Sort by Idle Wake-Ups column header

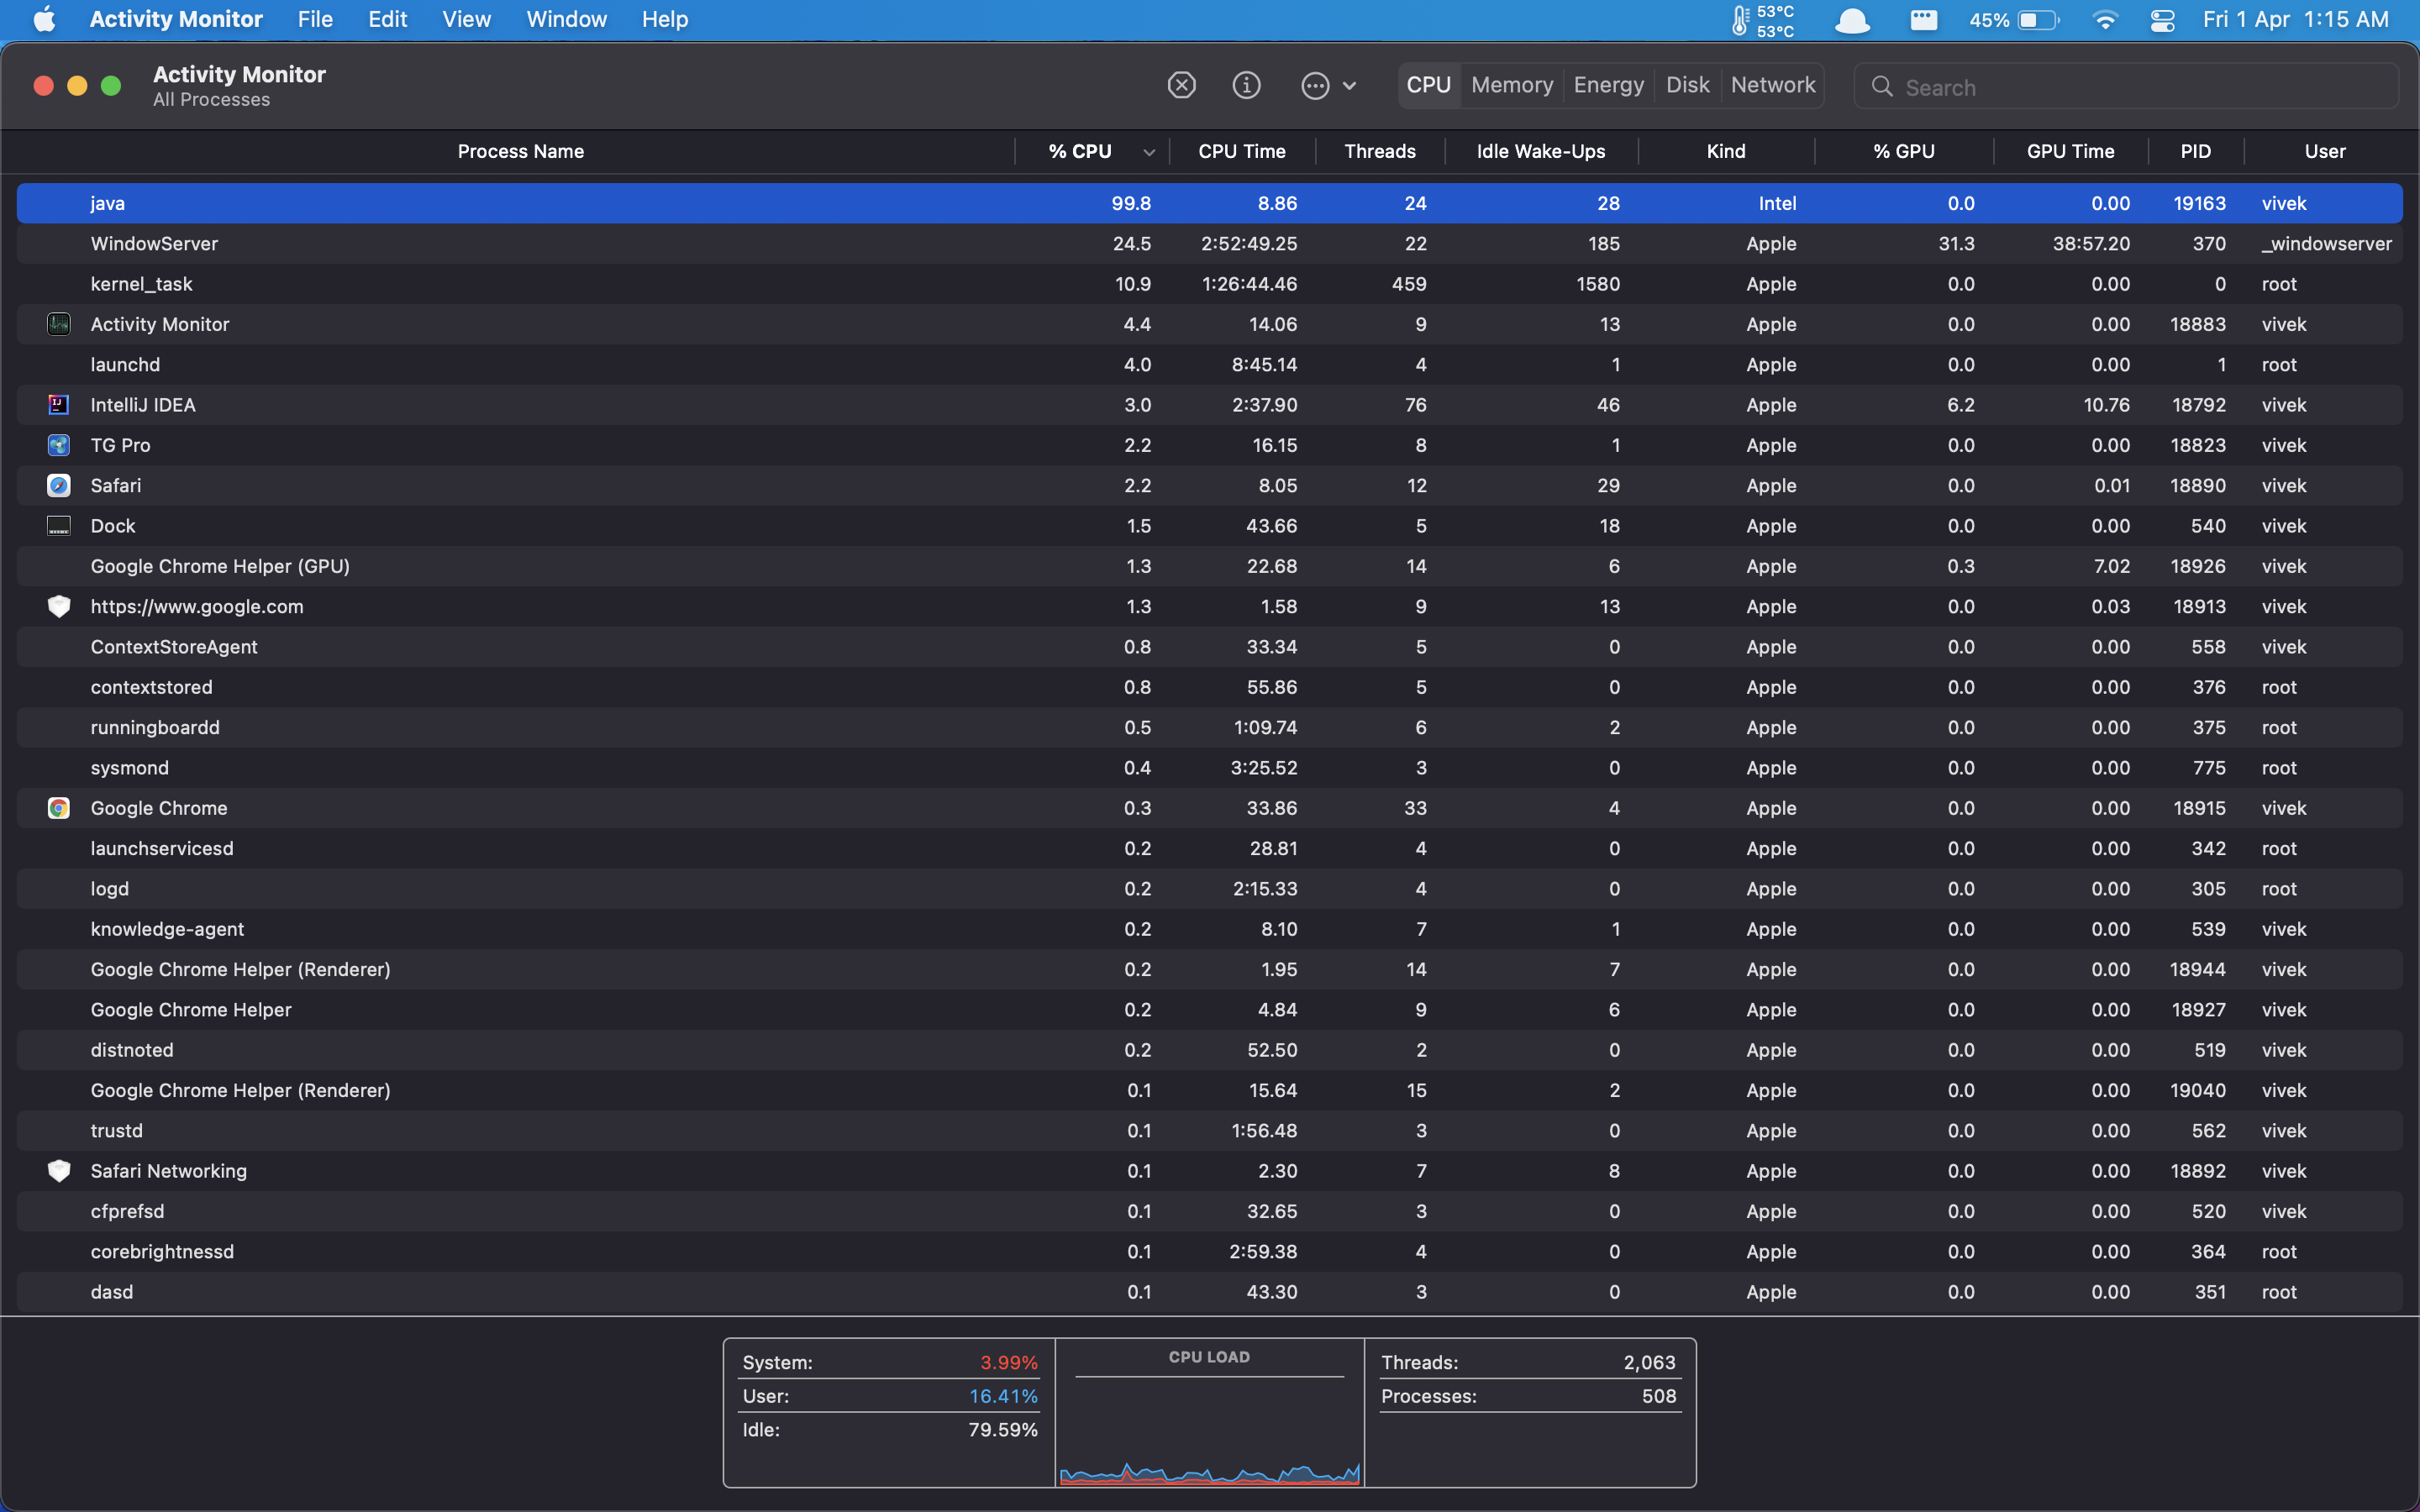(x=1540, y=151)
